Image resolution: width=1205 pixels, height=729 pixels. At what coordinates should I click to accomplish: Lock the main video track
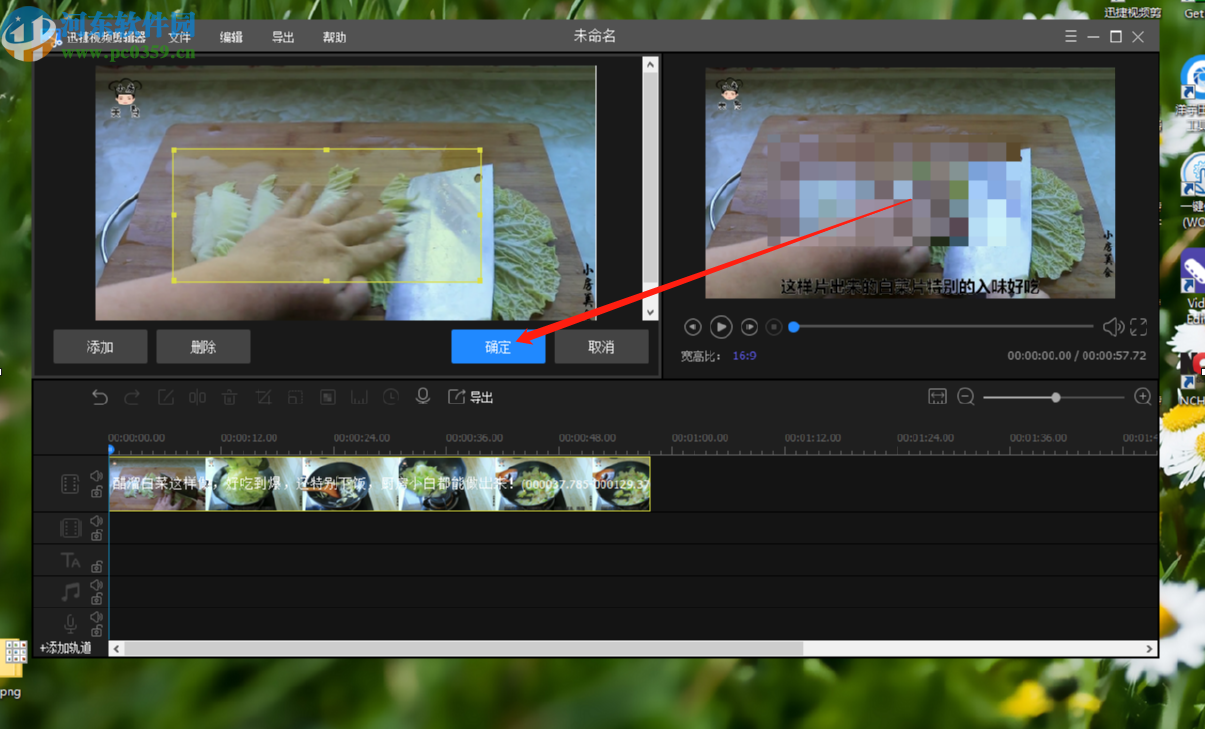[x=97, y=491]
